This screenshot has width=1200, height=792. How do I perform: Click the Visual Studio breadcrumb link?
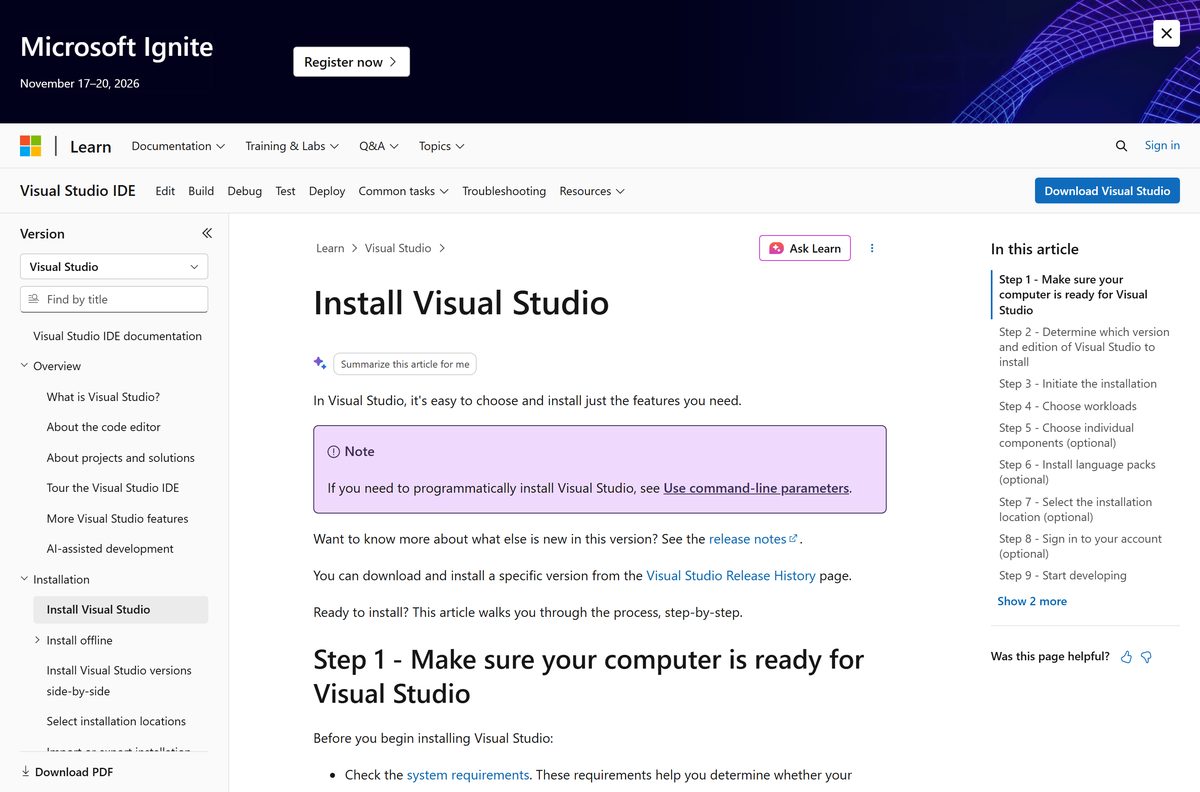(x=398, y=248)
